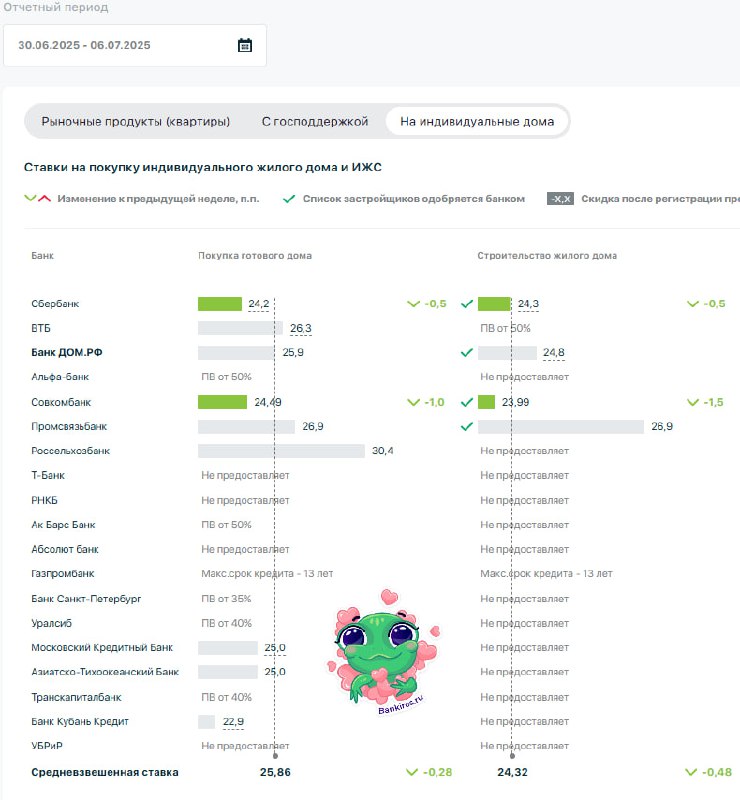The width and height of the screenshot is (740, 800).
Task: Click weighted average down arrow beside -0,48
Action: (691, 772)
